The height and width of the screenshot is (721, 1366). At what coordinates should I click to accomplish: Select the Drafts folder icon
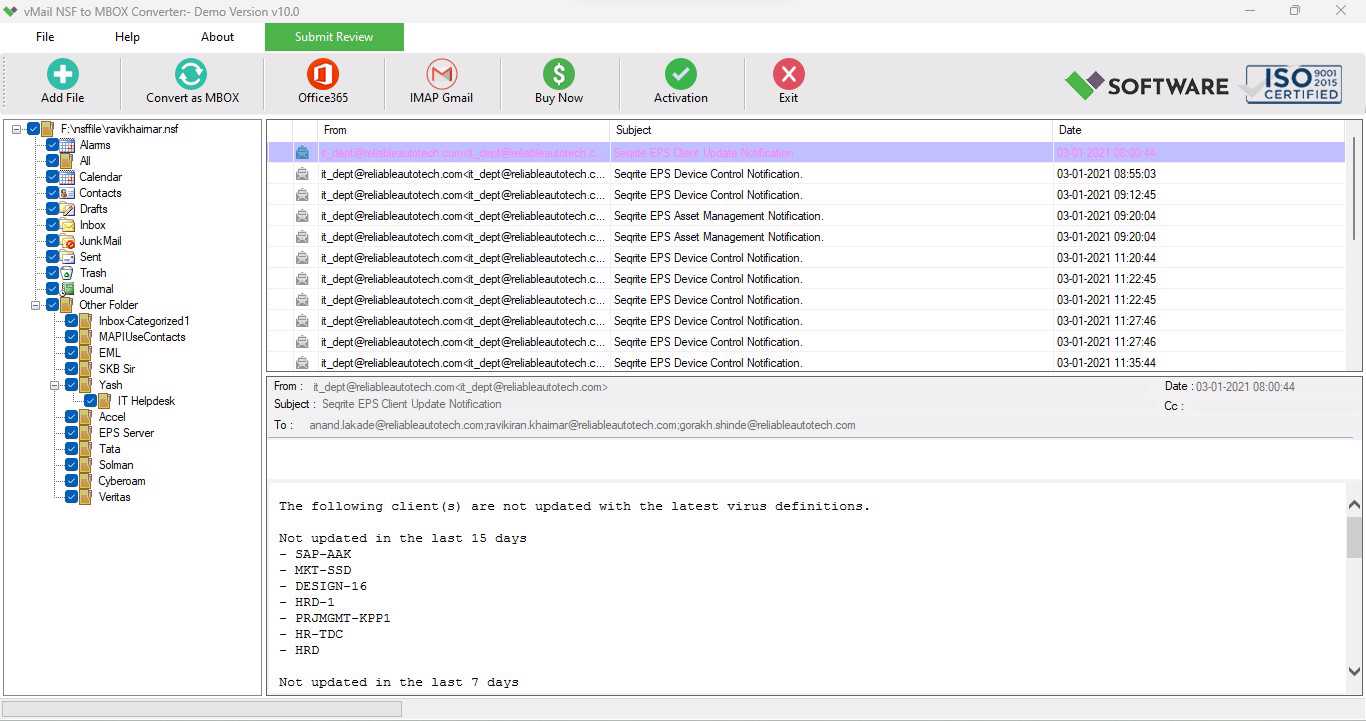coord(68,209)
